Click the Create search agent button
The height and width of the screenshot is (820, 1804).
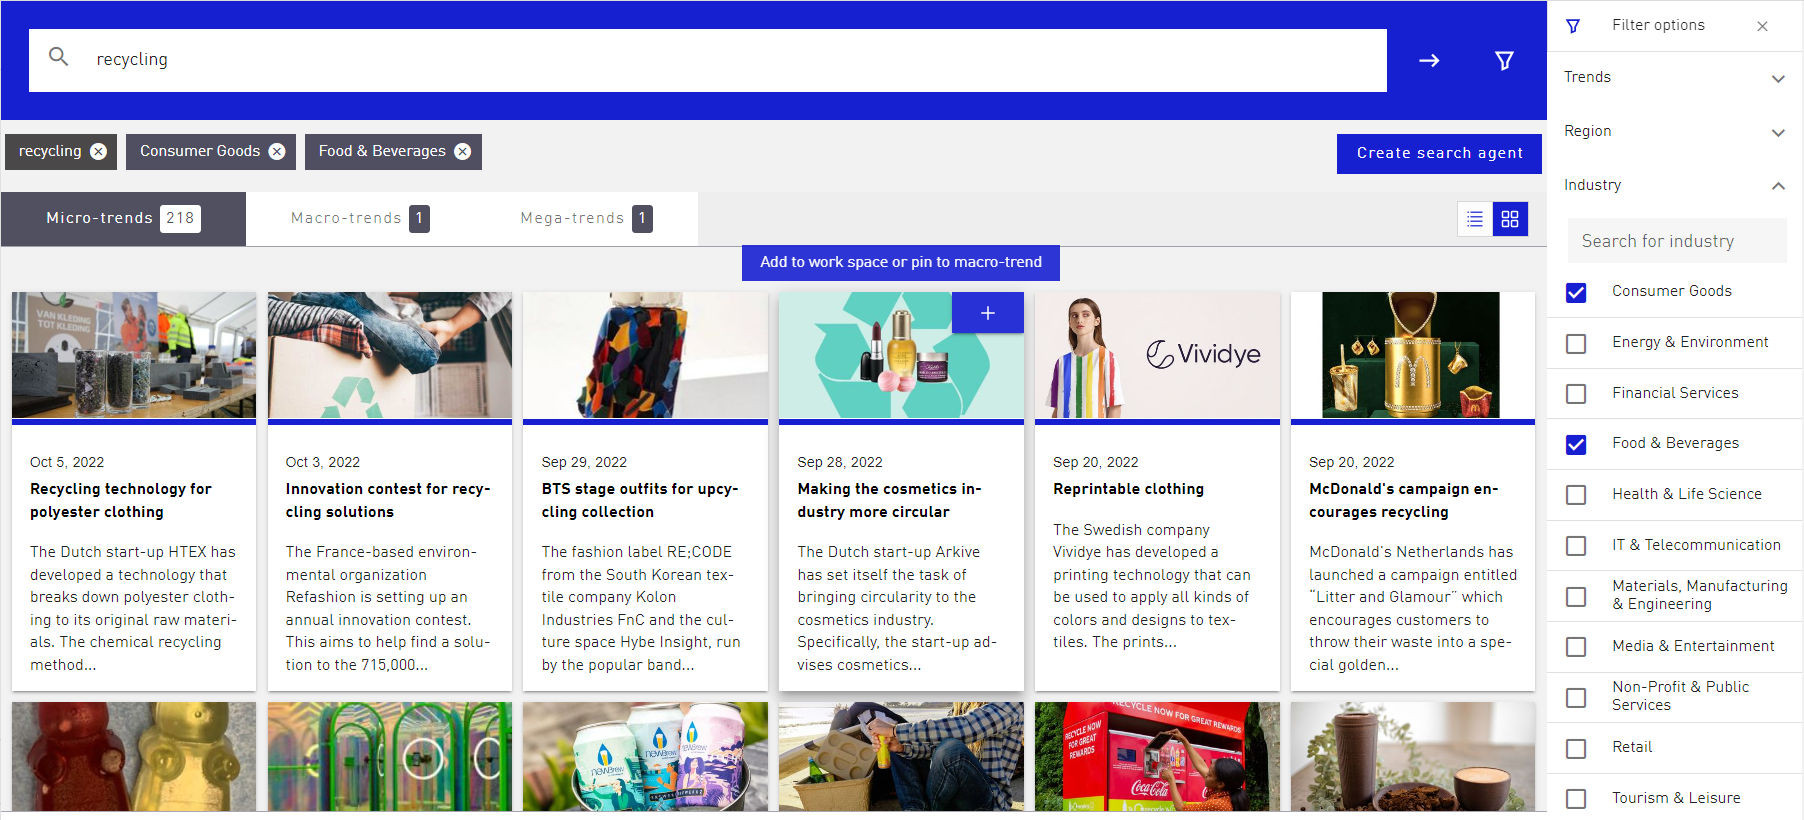point(1439,154)
